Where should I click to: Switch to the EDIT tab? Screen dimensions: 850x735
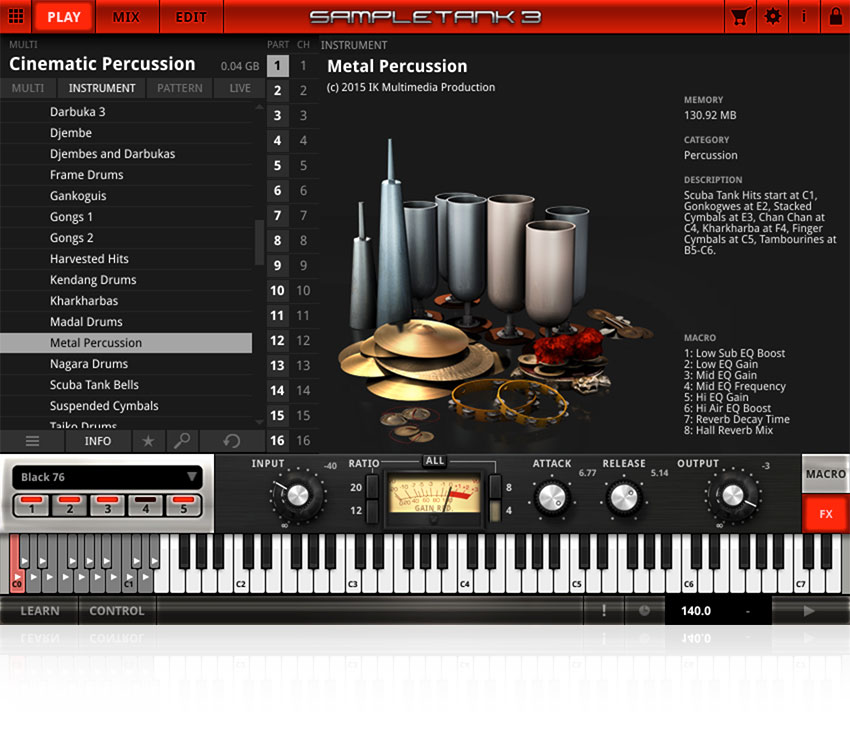coord(191,16)
